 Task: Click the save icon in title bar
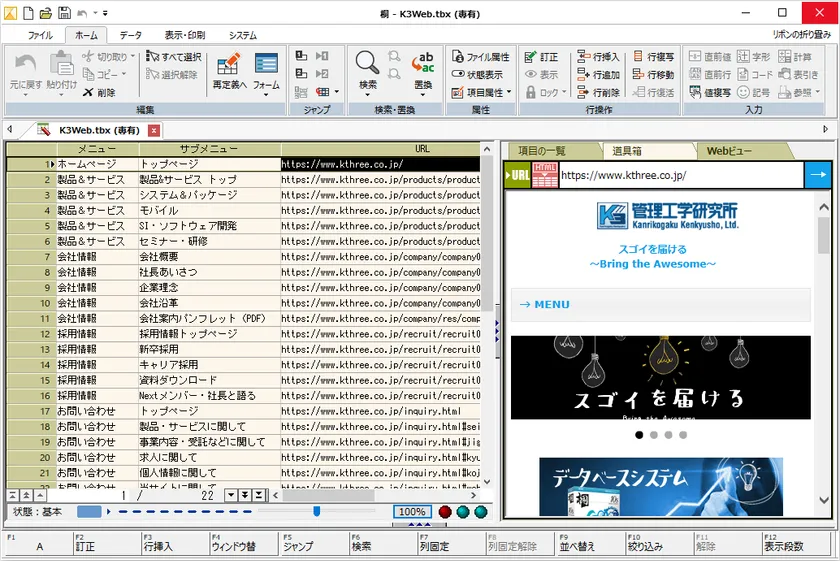[64, 13]
